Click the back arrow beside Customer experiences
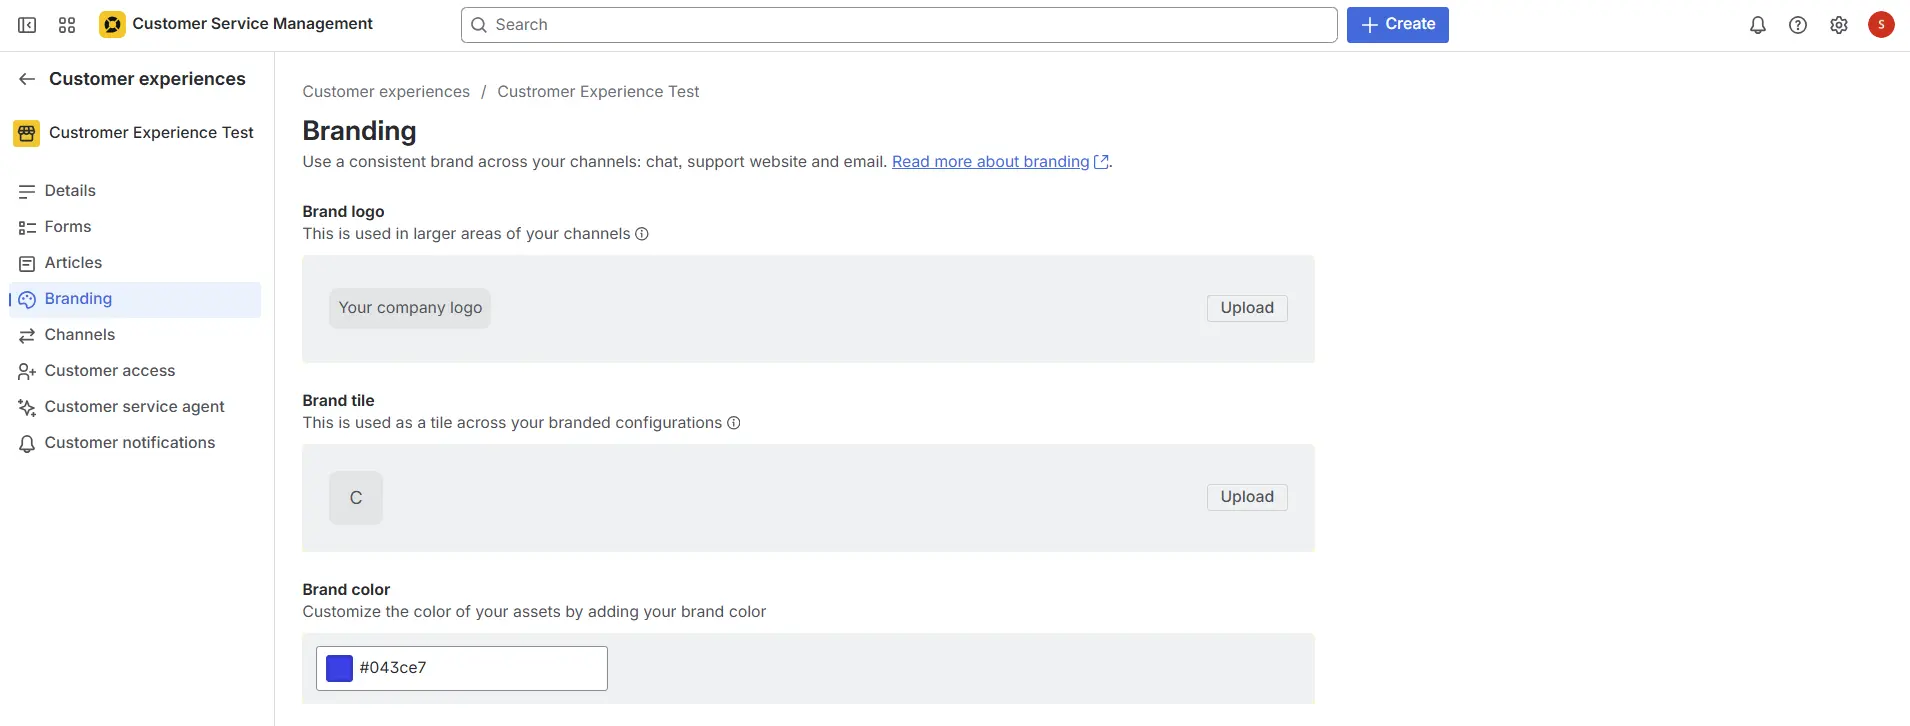1910x726 pixels. click(x=27, y=79)
